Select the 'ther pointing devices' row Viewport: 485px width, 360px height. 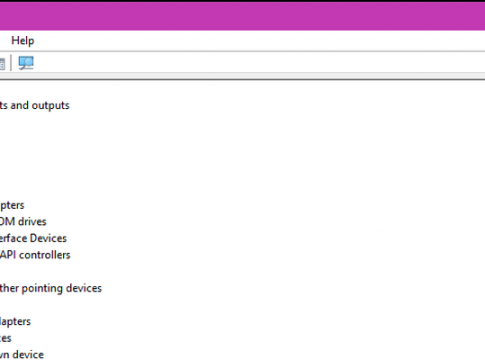[x=51, y=288]
